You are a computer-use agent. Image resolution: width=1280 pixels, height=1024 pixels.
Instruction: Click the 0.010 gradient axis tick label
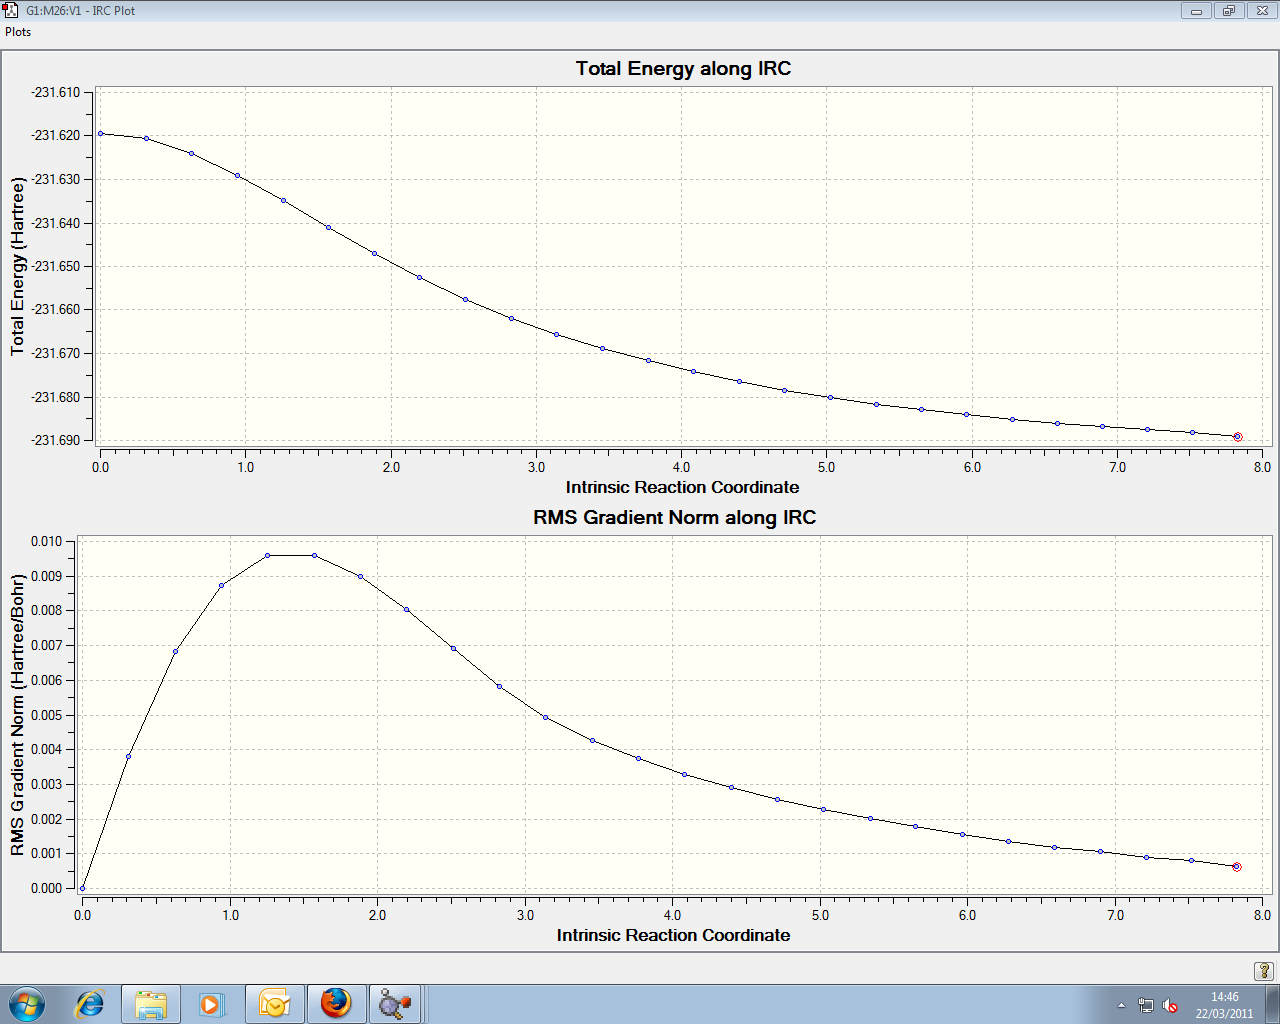coord(46,541)
